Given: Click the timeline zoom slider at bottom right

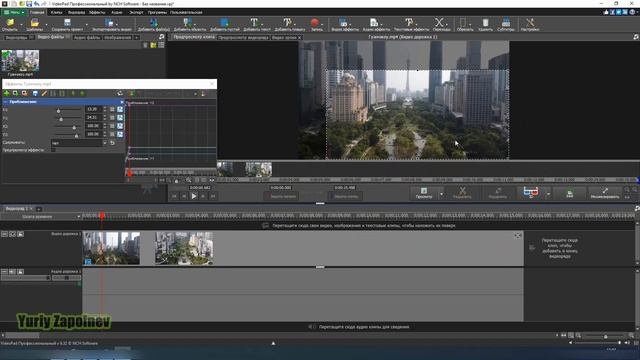Looking at the screenshot, I should point(606,336).
